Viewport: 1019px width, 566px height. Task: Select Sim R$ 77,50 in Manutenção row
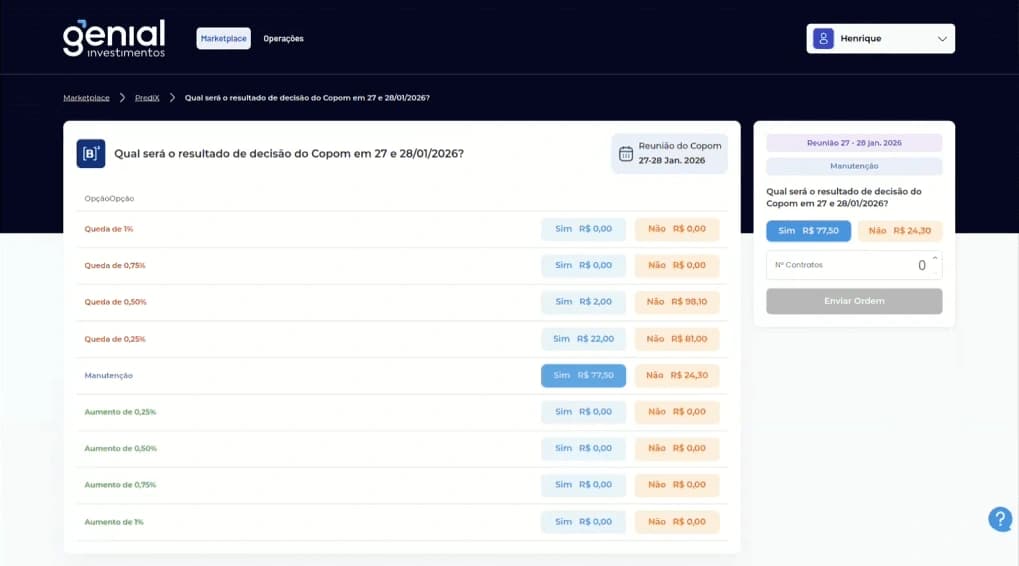coord(584,376)
